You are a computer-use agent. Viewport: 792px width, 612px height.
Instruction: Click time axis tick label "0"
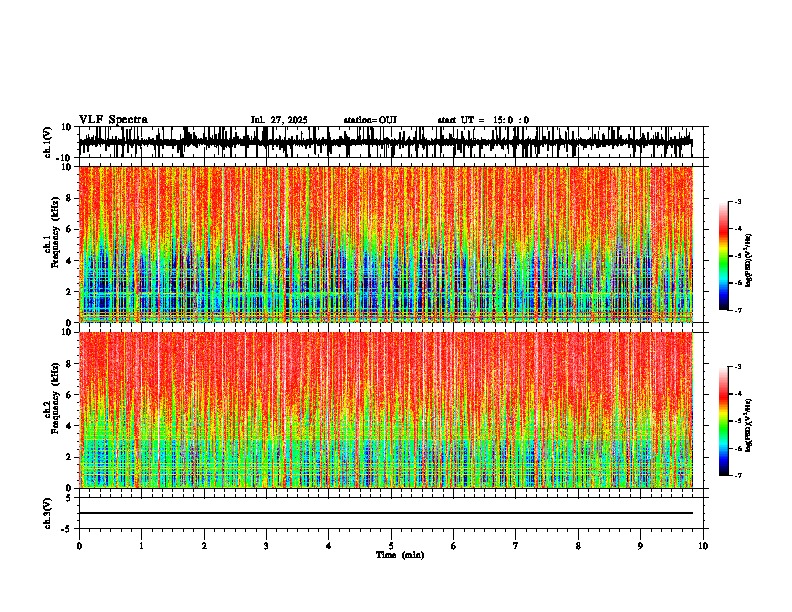[x=79, y=546]
